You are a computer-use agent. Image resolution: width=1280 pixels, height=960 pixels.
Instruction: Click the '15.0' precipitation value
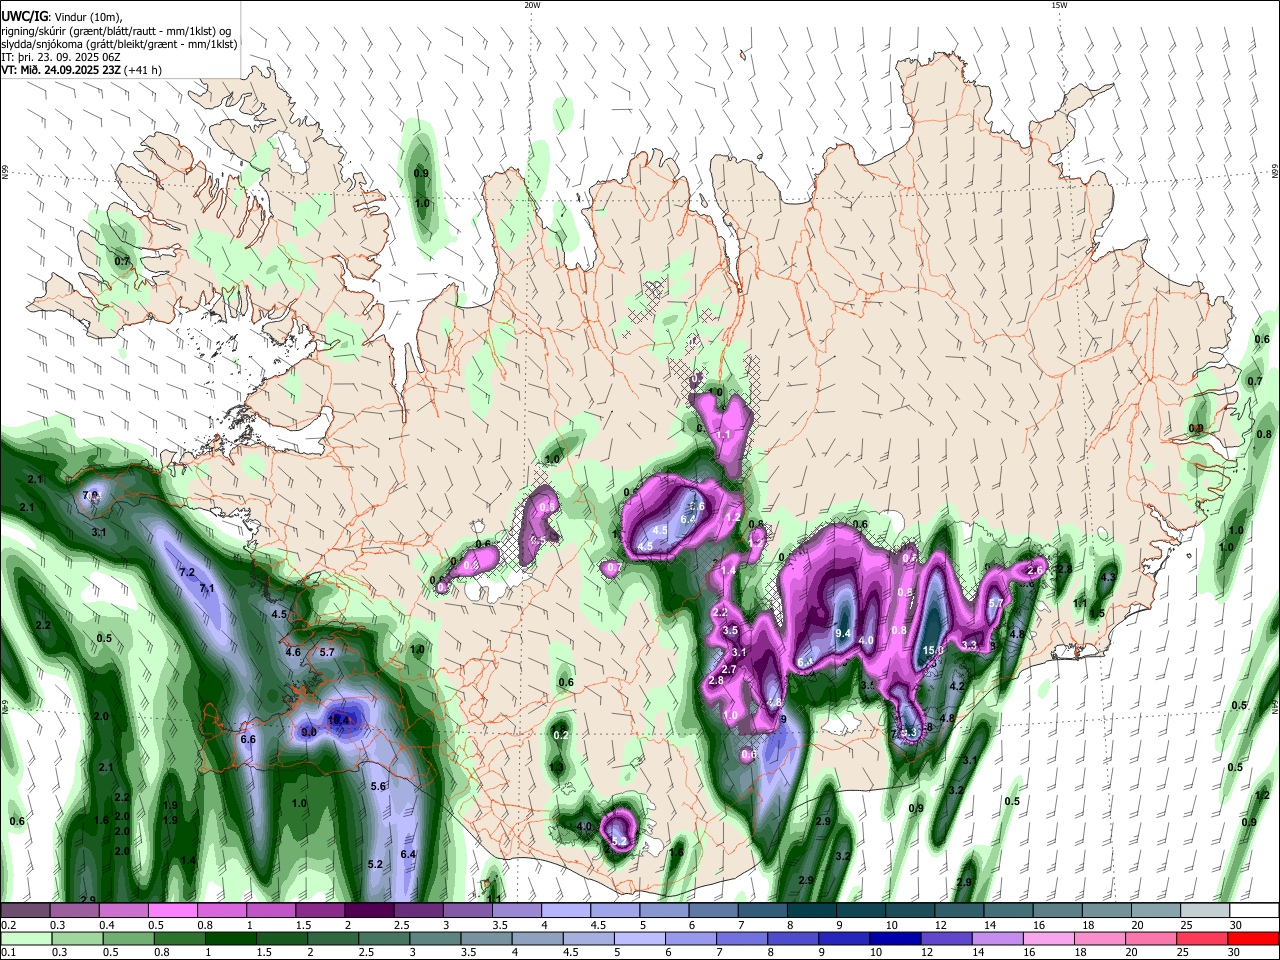(933, 650)
